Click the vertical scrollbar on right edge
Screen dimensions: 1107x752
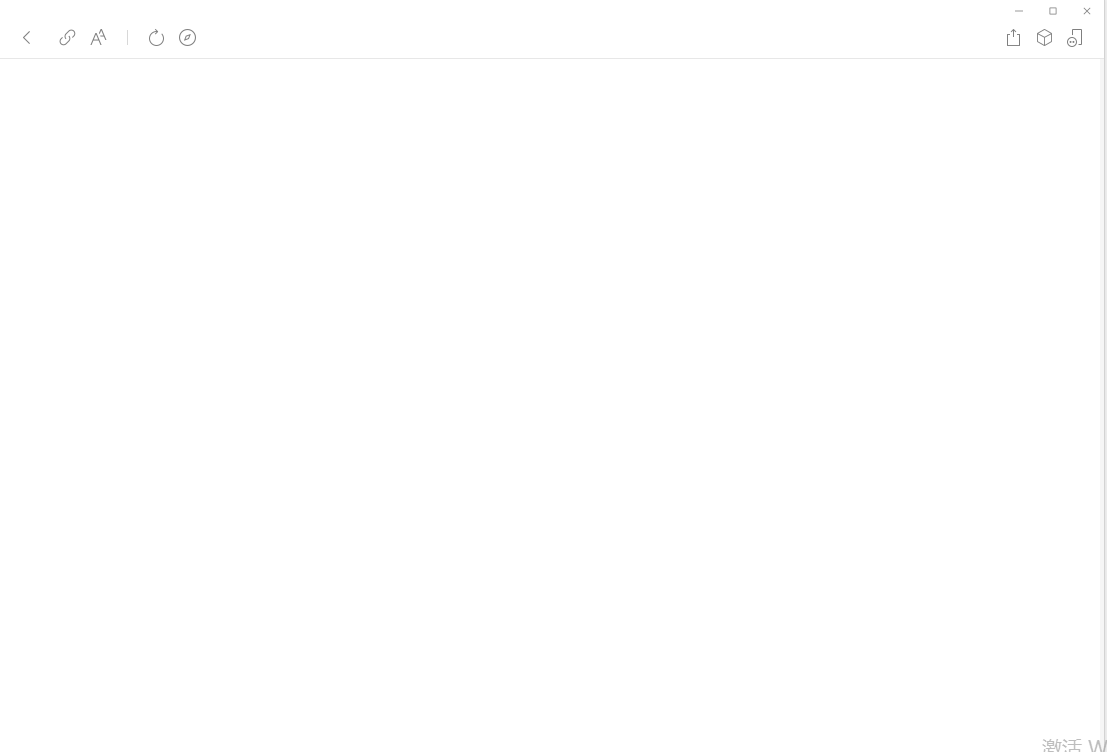pos(1105,376)
